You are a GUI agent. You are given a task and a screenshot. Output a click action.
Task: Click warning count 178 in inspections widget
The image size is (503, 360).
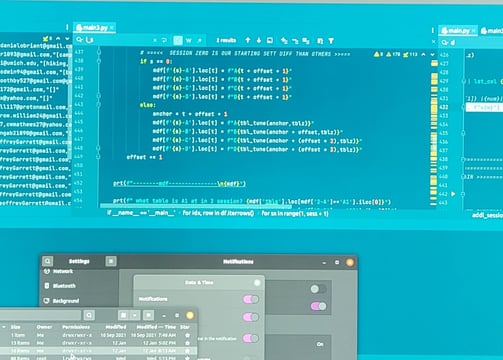pyautogui.click(x=393, y=54)
